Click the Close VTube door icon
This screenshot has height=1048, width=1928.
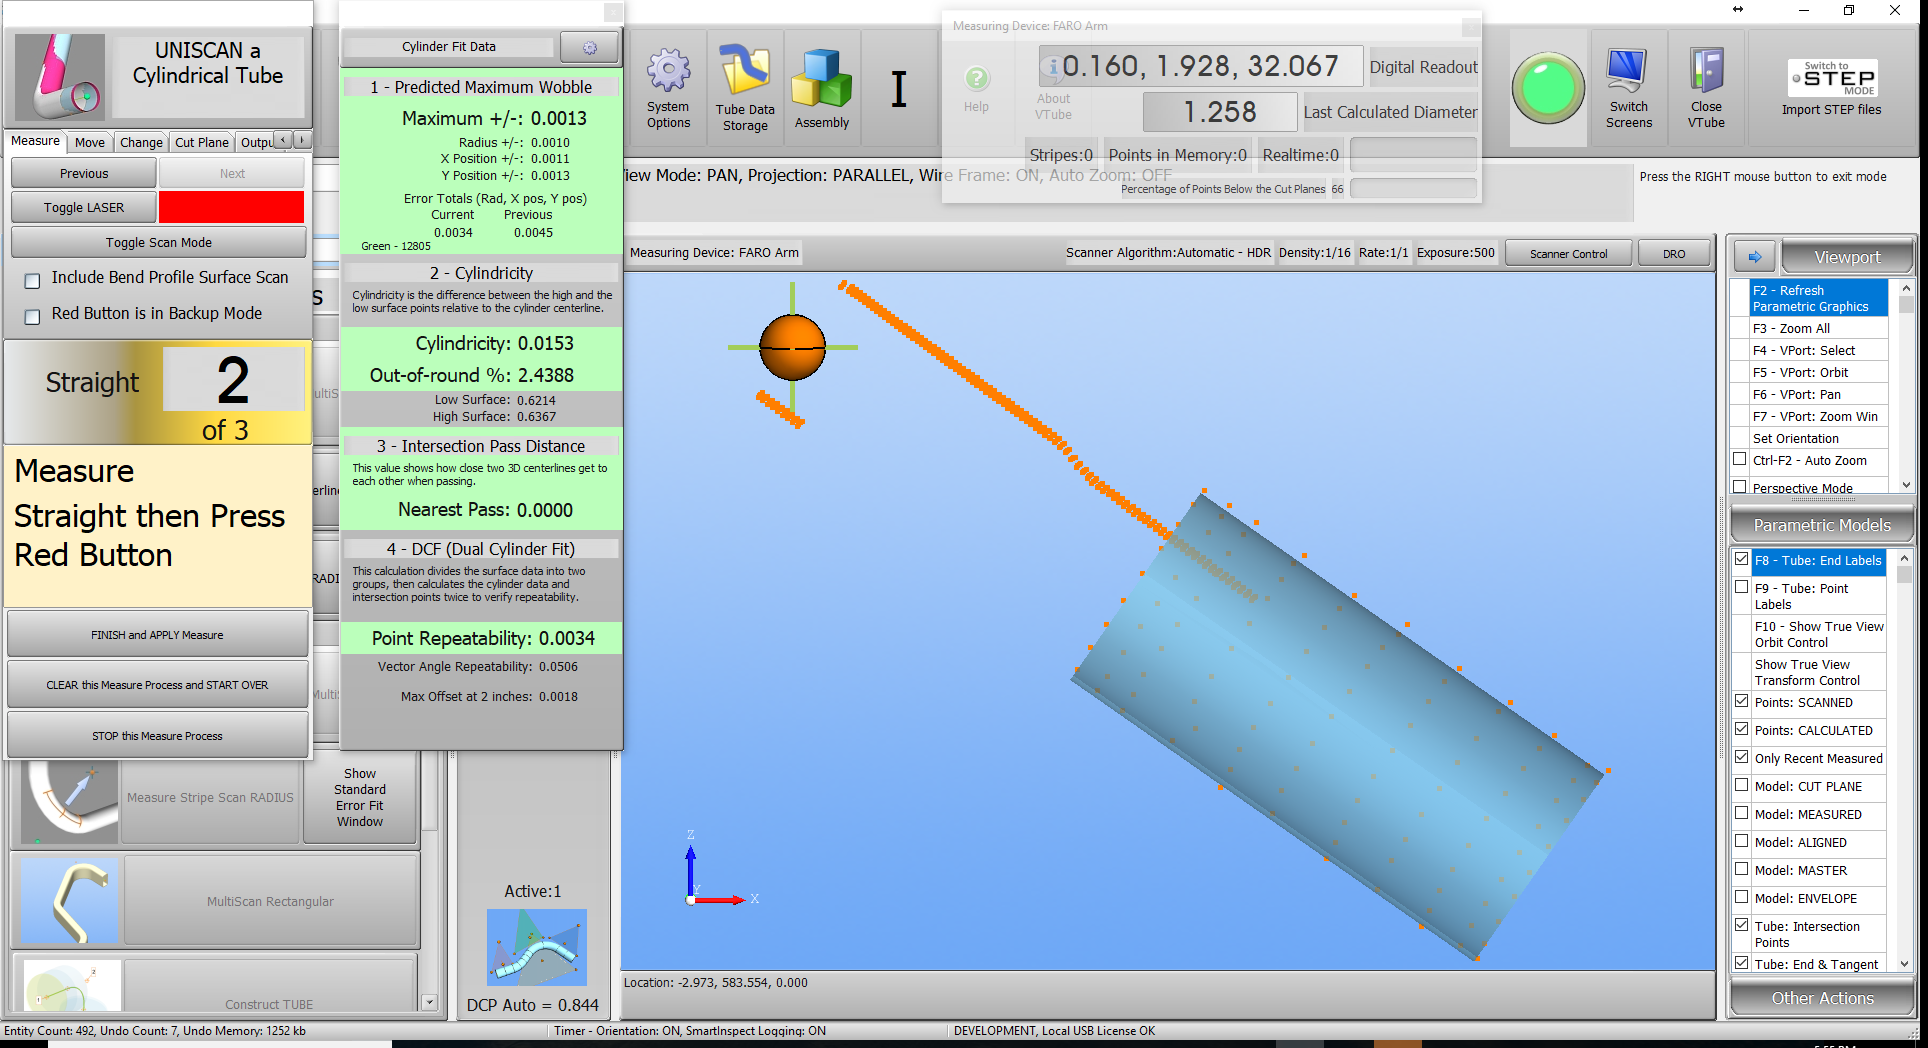(1706, 72)
